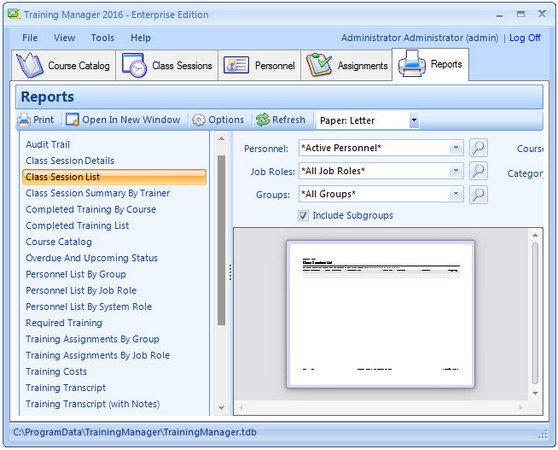Select the Audit Trail report
The image size is (558, 450).
click(48, 144)
